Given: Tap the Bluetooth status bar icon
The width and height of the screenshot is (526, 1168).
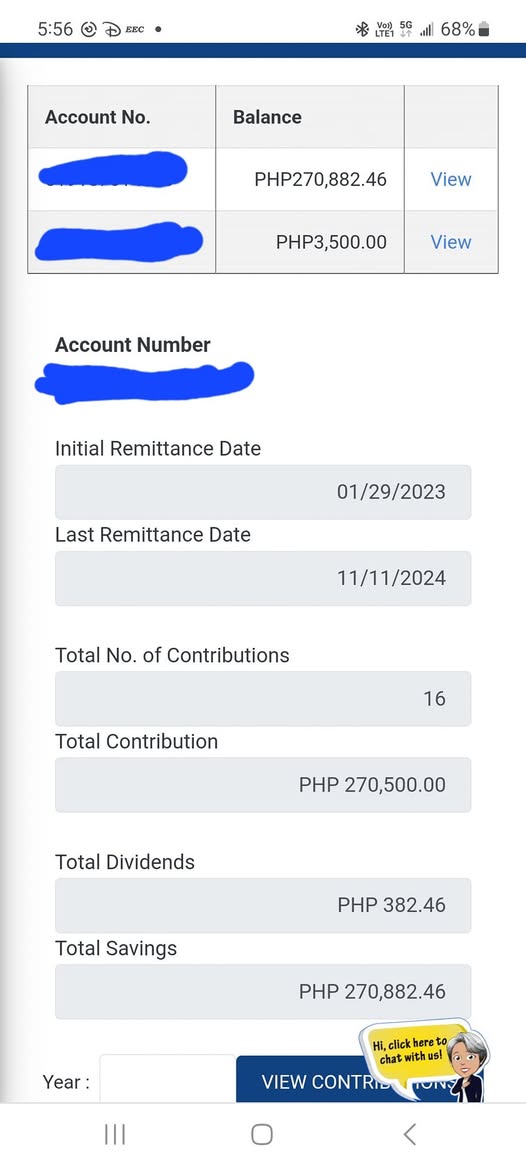Looking at the screenshot, I should click(362, 29).
